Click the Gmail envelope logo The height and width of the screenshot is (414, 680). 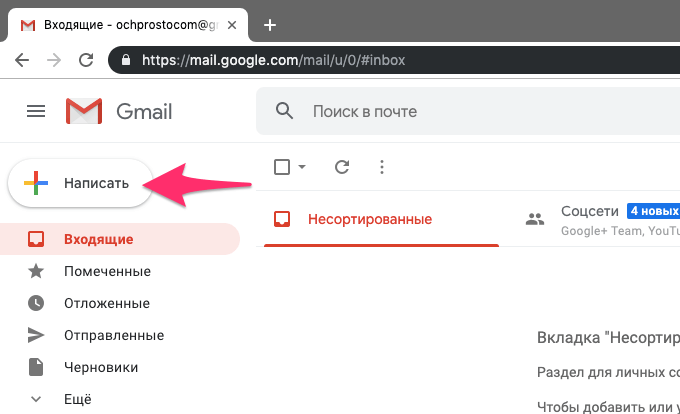pyautogui.click(x=84, y=111)
